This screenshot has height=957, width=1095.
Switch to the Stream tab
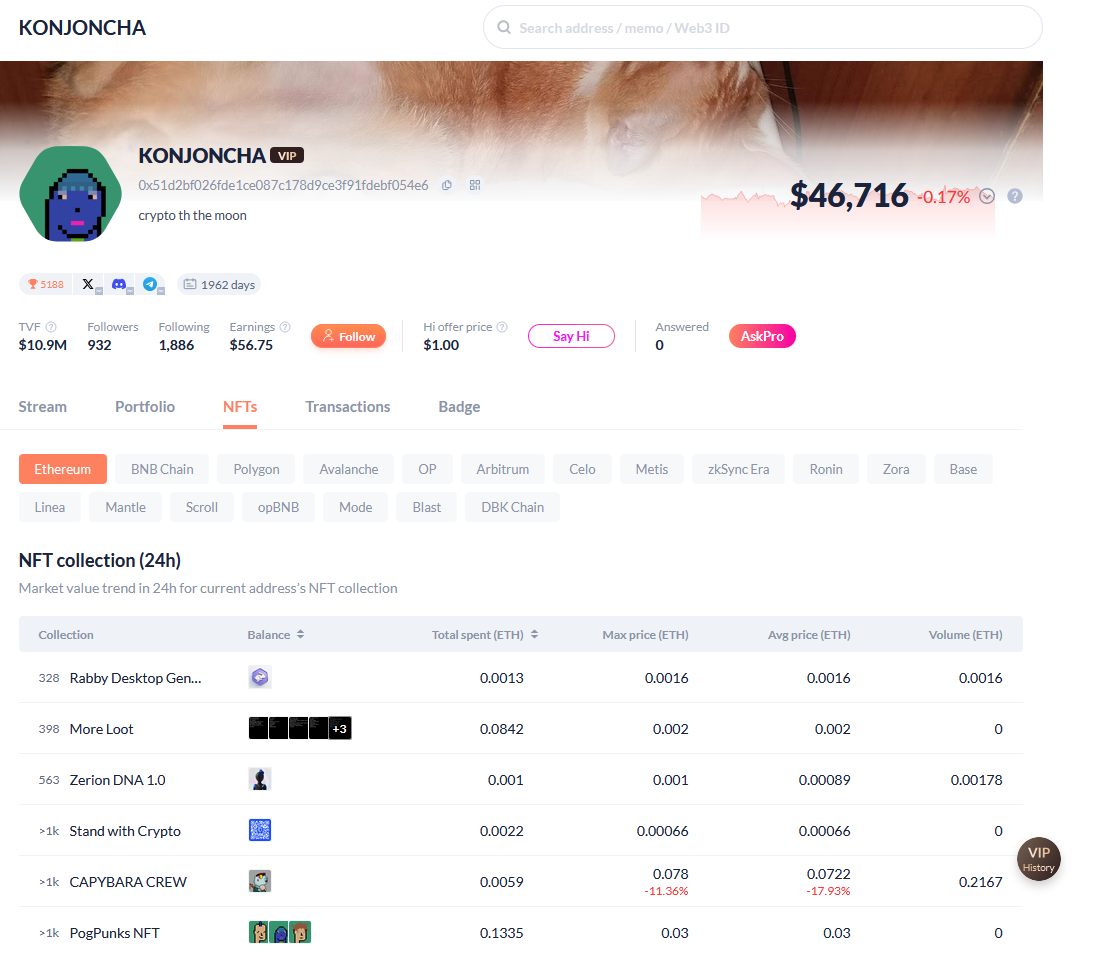pyautogui.click(x=43, y=407)
